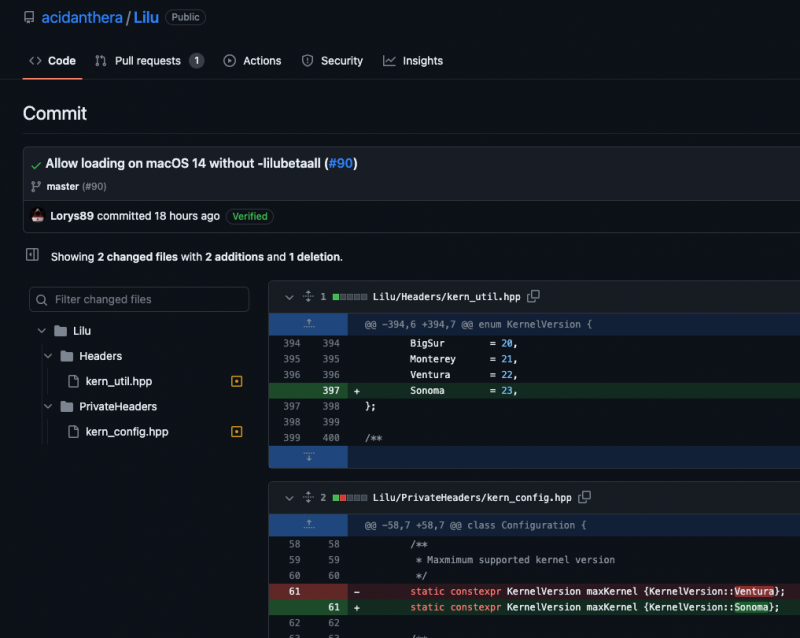Open the Security tab

click(332, 61)
